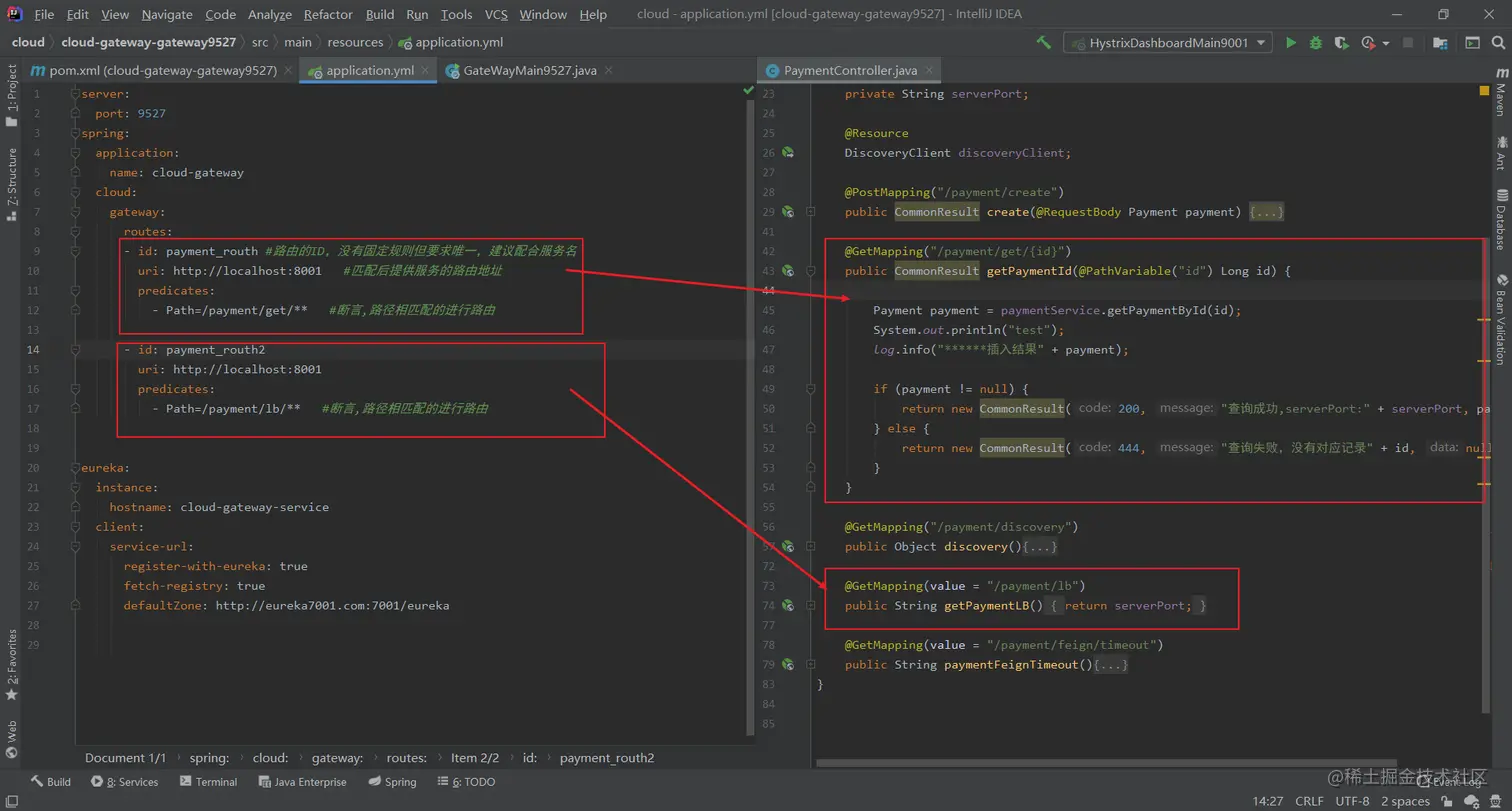
Task: Start debugging with the green bug icon
Action: pos(1316,43)
